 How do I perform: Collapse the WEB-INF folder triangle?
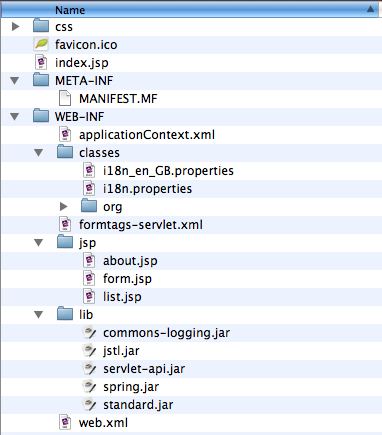point(15,116)
